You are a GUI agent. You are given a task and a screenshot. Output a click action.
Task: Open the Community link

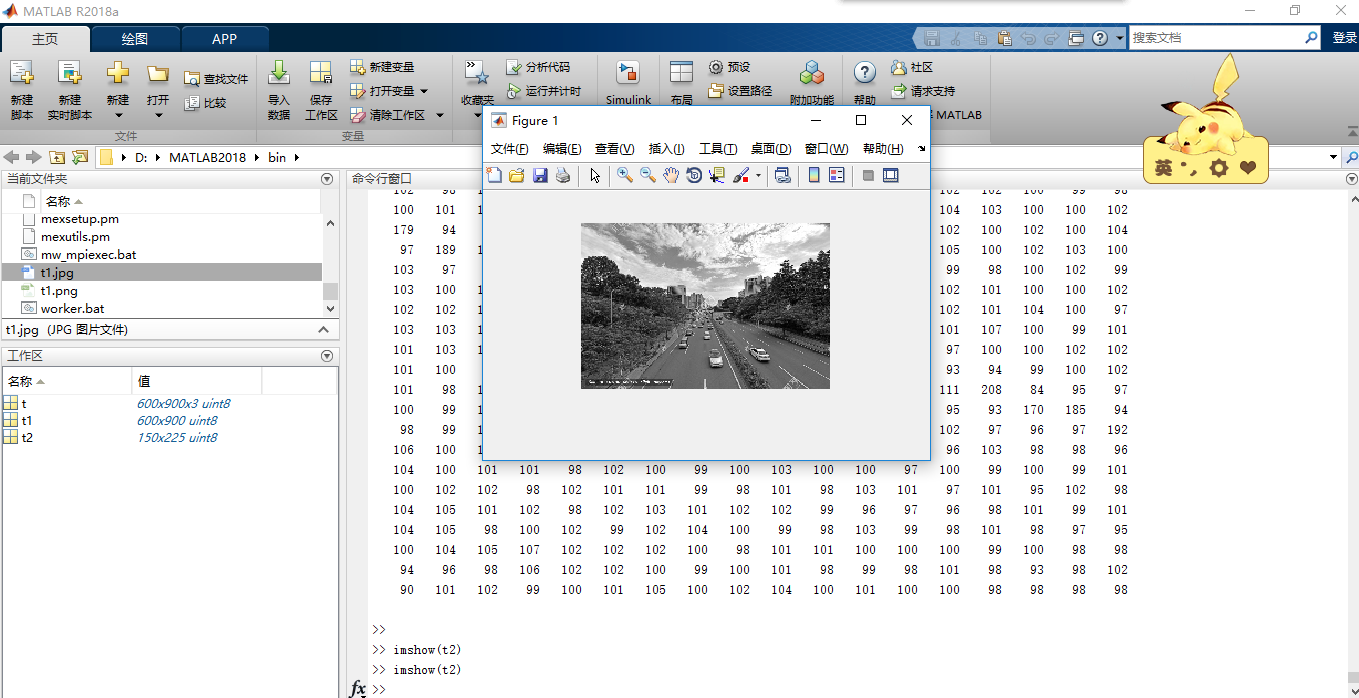click(x=911, y=67)
